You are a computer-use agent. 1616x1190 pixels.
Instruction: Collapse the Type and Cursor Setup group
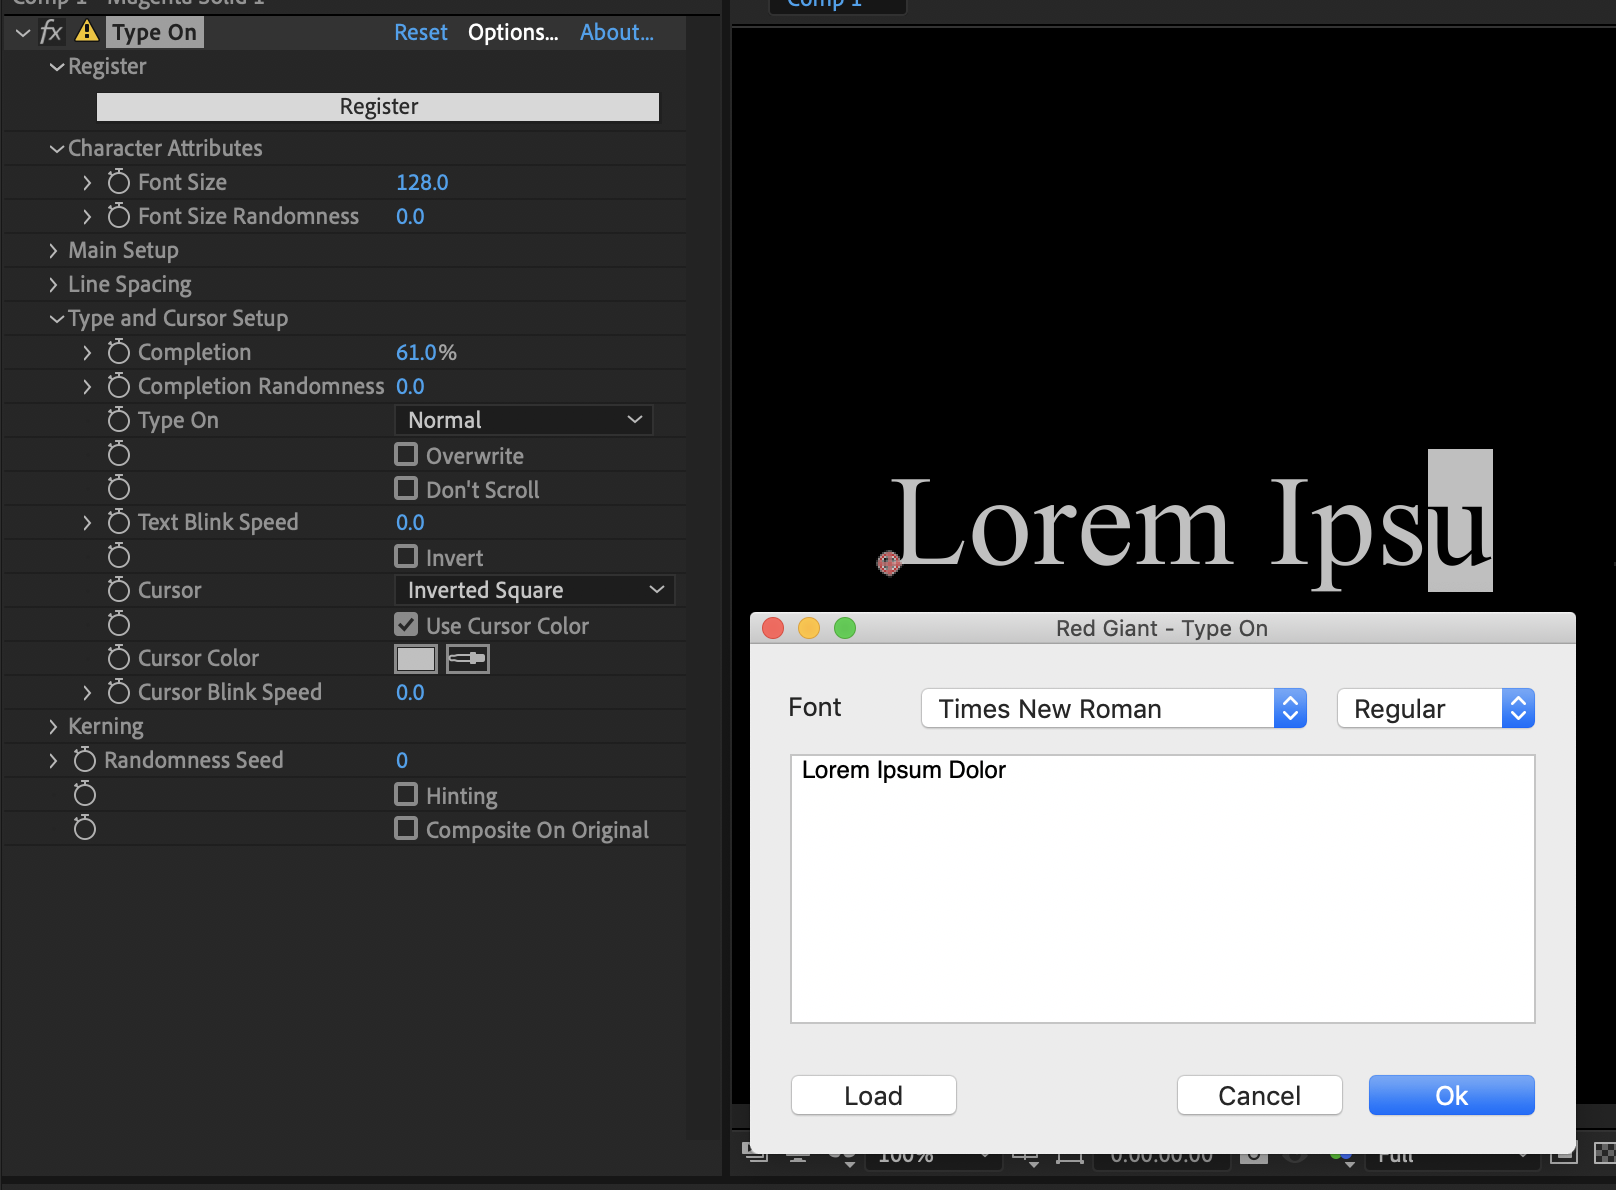(x=56, y=319)
